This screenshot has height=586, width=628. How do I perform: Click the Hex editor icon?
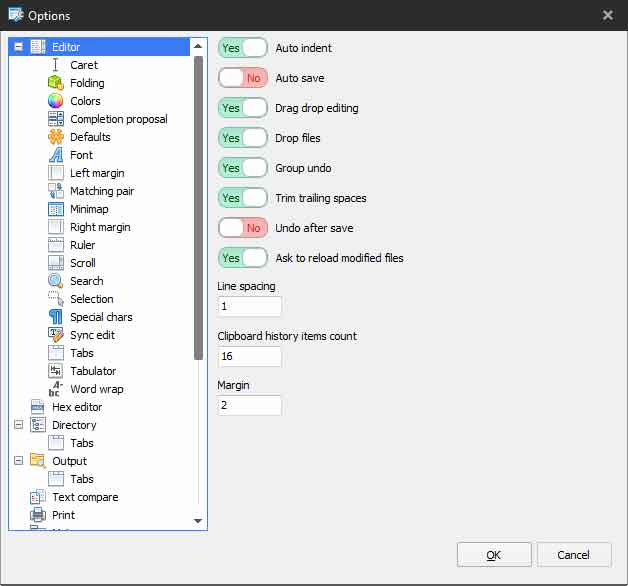click(x=38, y=407)
